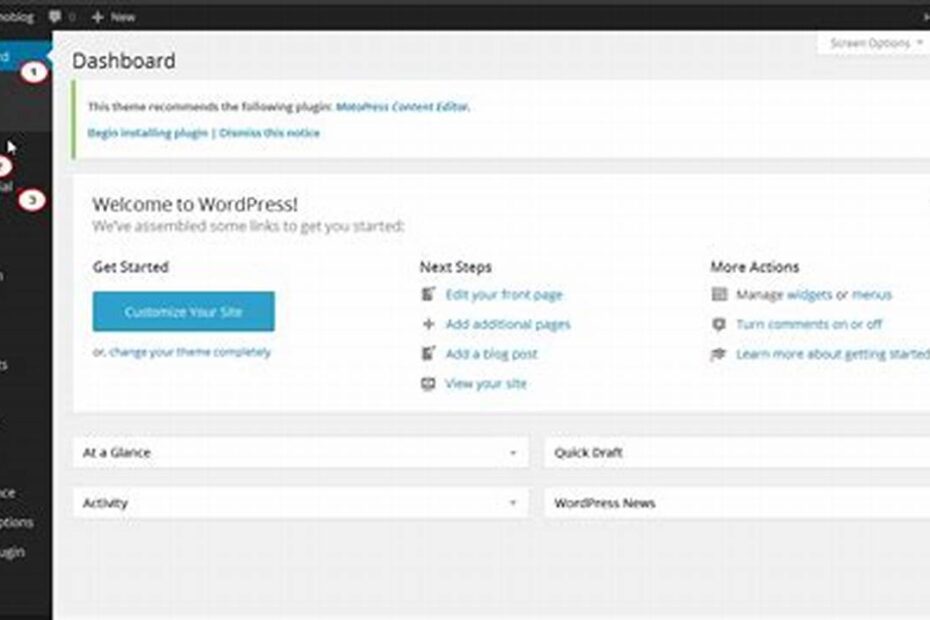Click the Edit your front page icon

(428, 294)
